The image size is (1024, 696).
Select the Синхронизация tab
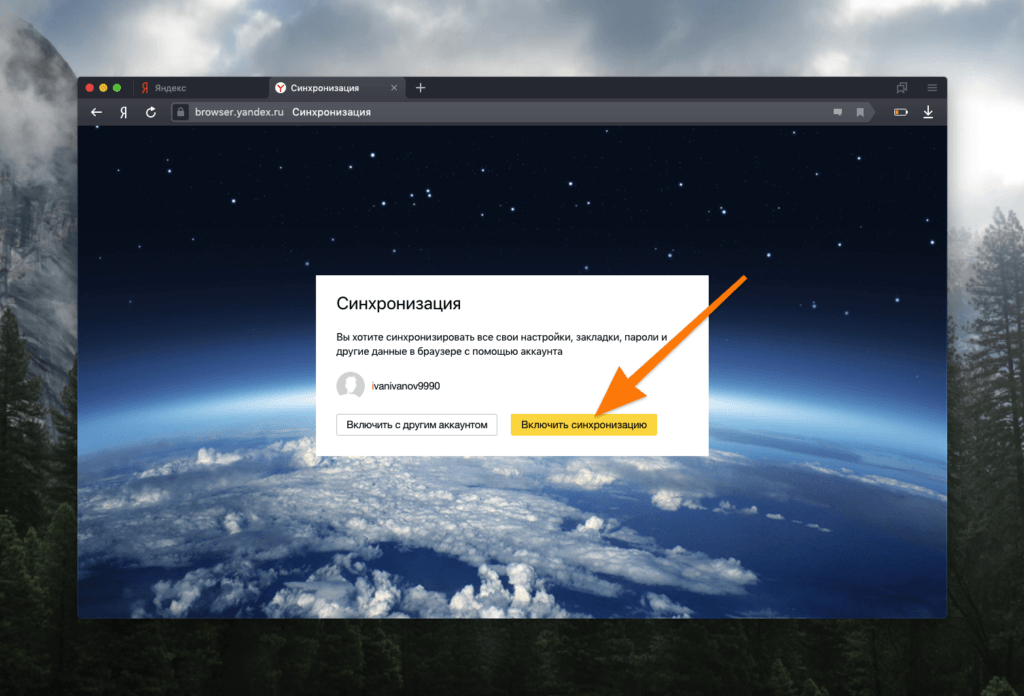pos(337,87)
